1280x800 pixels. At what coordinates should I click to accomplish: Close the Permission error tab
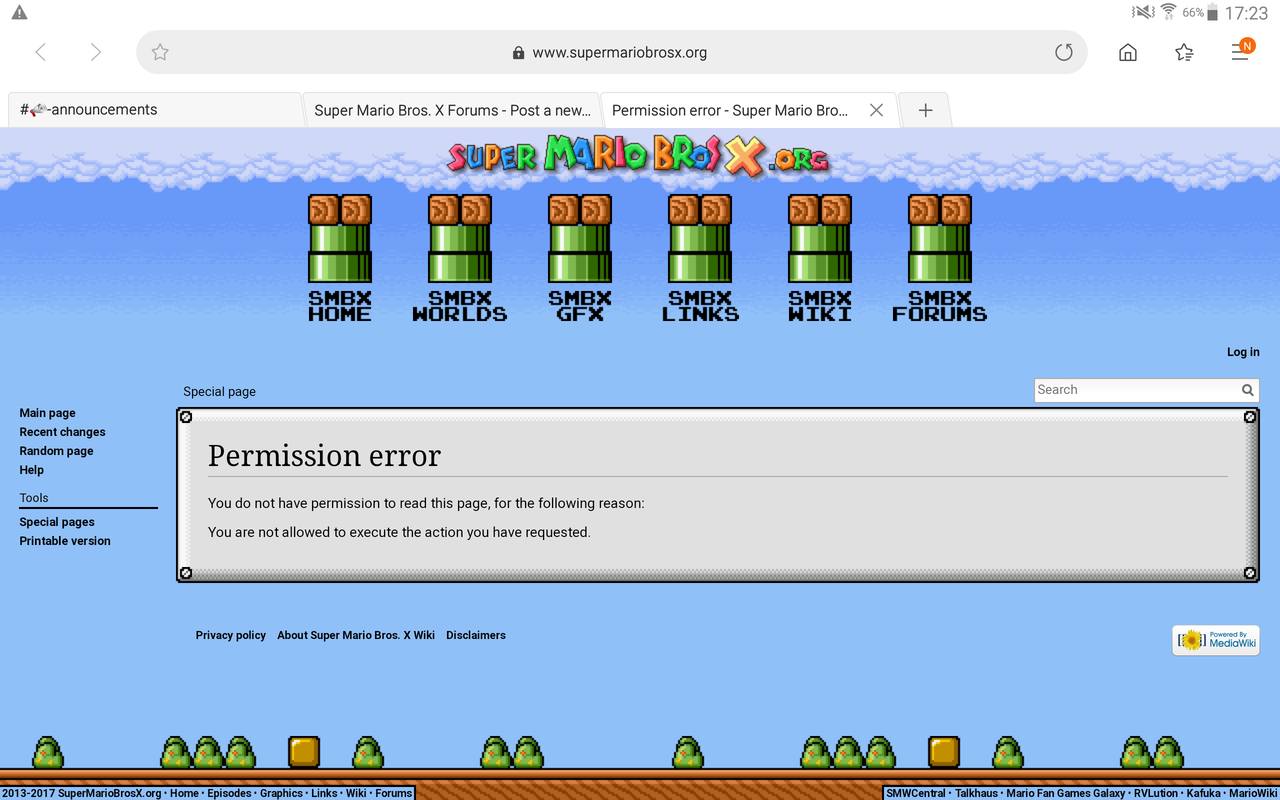click(876, 110)
